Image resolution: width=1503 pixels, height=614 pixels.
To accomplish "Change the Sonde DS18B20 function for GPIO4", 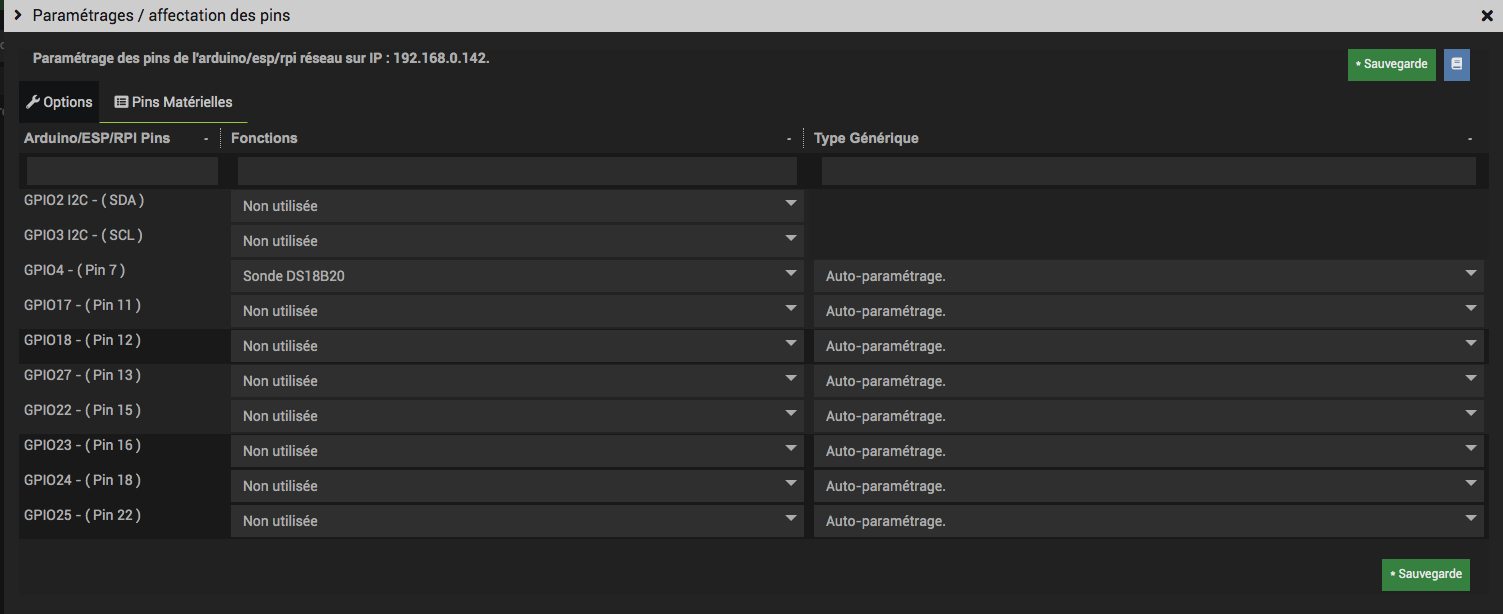I will tap(517, 276).
